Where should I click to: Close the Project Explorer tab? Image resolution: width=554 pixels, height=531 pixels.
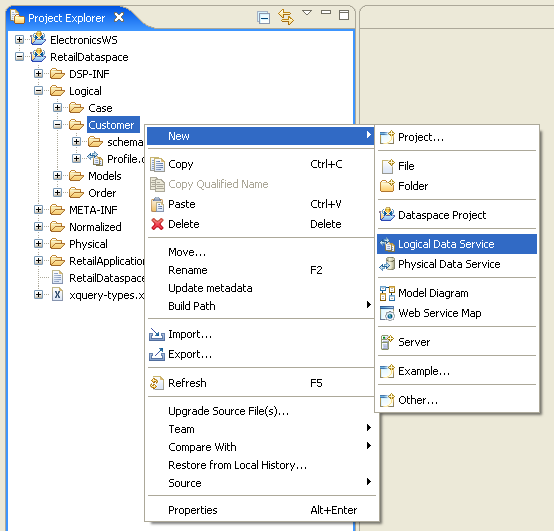click(x=119, y=17)
